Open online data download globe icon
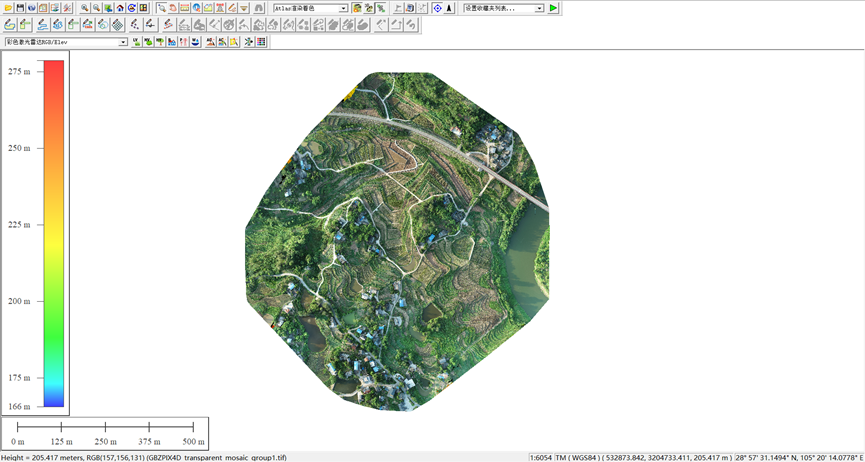865x462 pixels. tap(31, 8)
